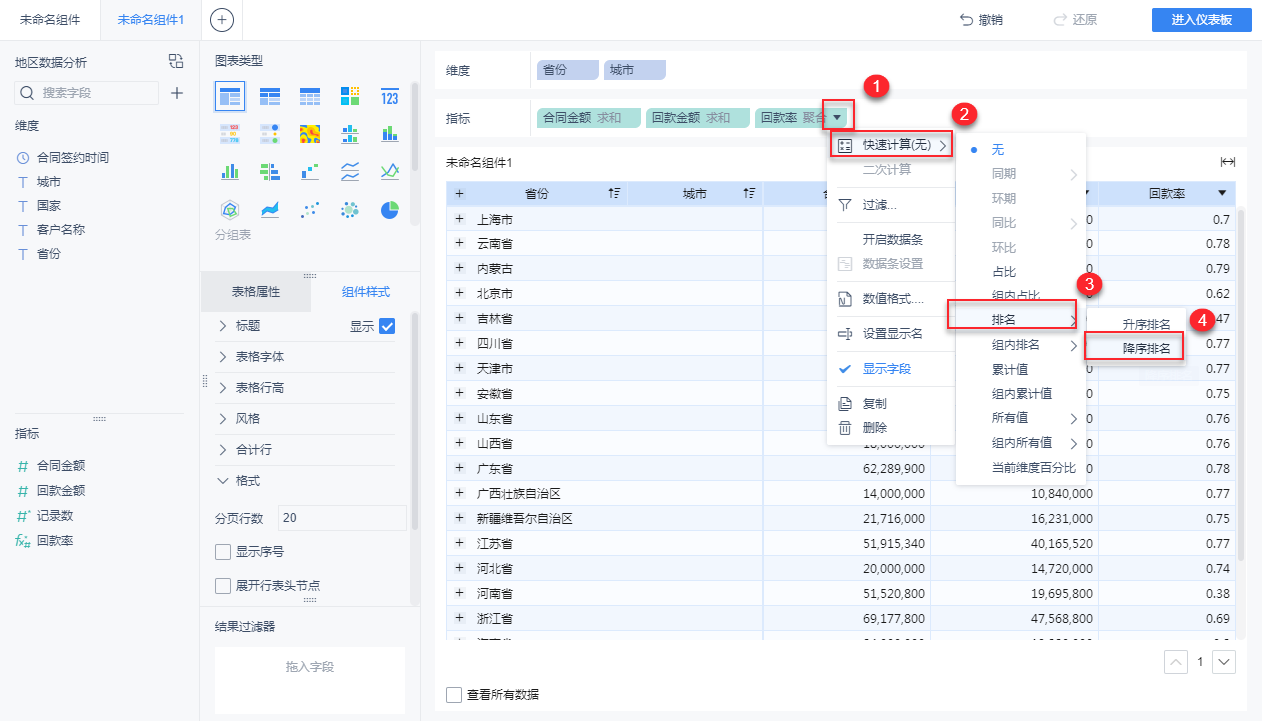Image resolution: width=1262 pixels, height=721 pixels.
Task: Click the 合同签约时间 dimension field
Action: [x=72, y=157]
